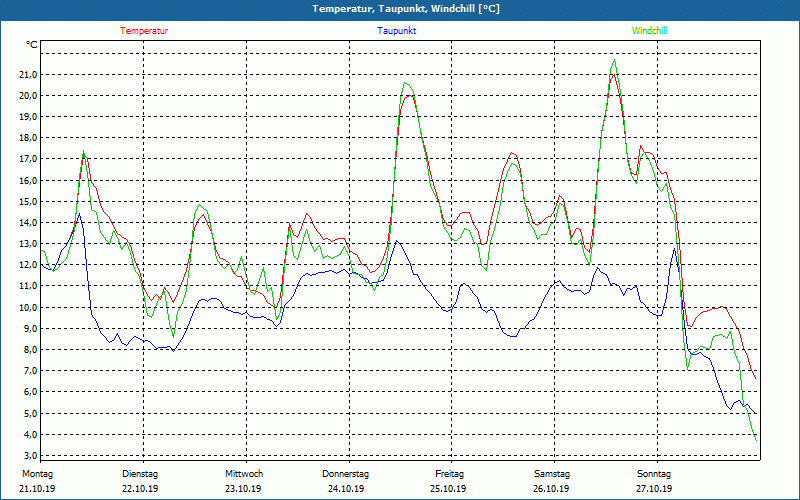Click the Freitag day label
The width and height of the screenshot is (800, 500).
(x=449, y=474)
